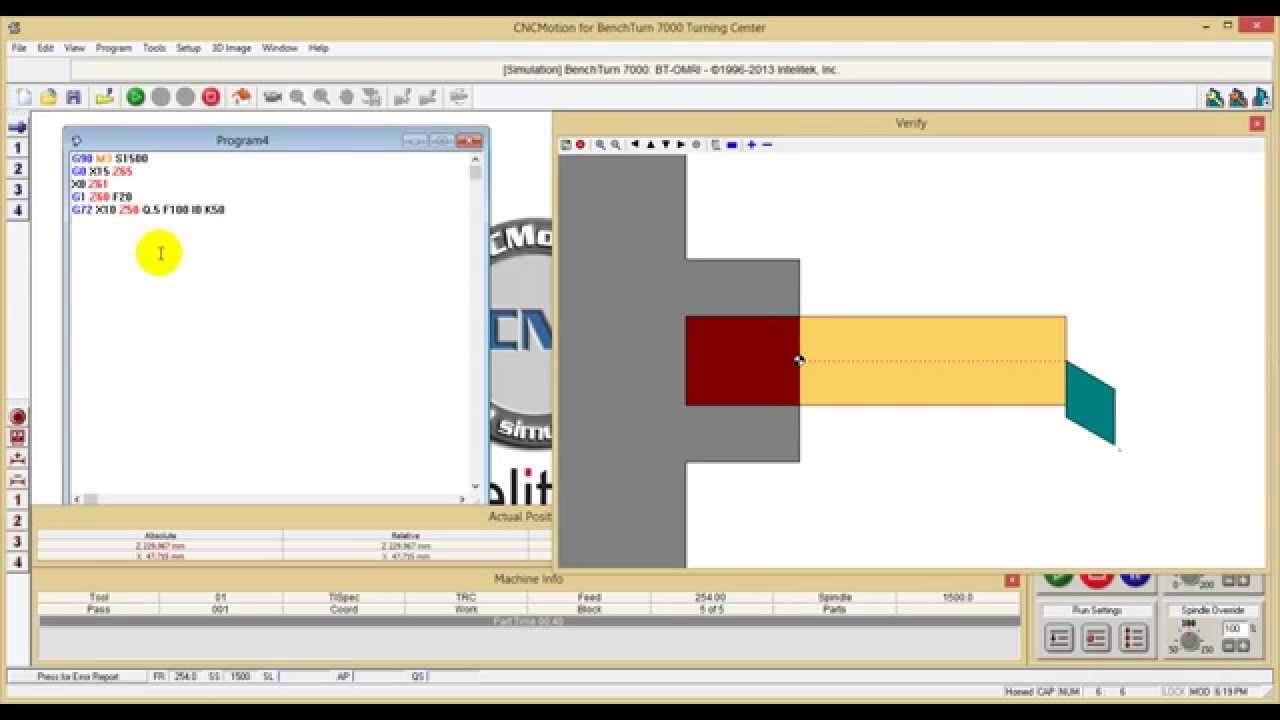The image size is (1280, 720).
Task: Click the first gray machine setup icon
Action: point(403,97)
